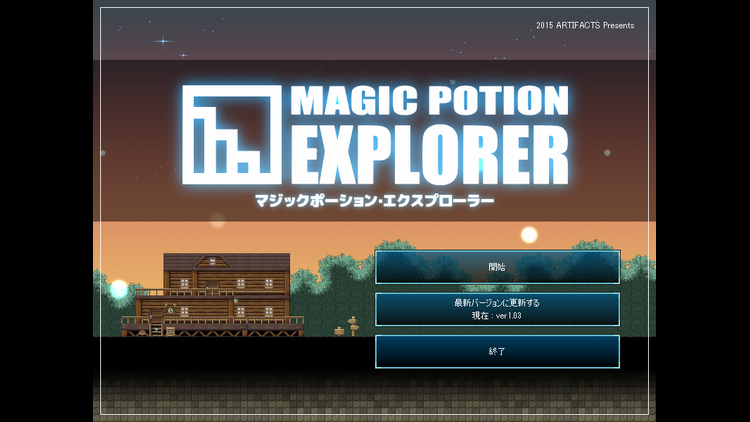Screen dimensions: 750x422
Task: Click the '2015 ARTIFACTS Presents' text
Action: (x=585, y=25)
